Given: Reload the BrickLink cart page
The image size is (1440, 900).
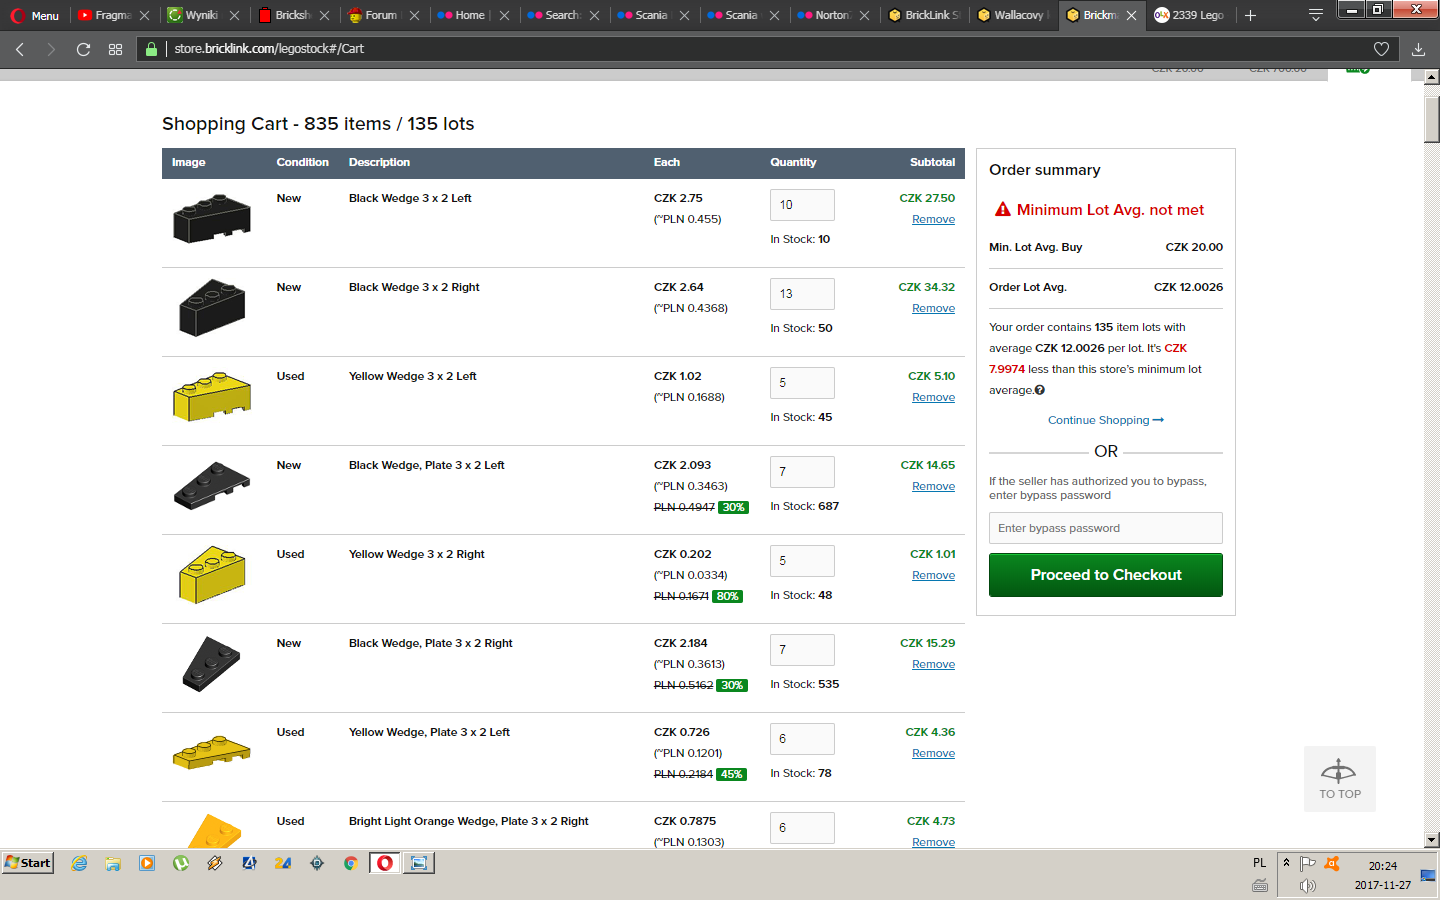Looking at the screenshot, I should click(84, 49).
